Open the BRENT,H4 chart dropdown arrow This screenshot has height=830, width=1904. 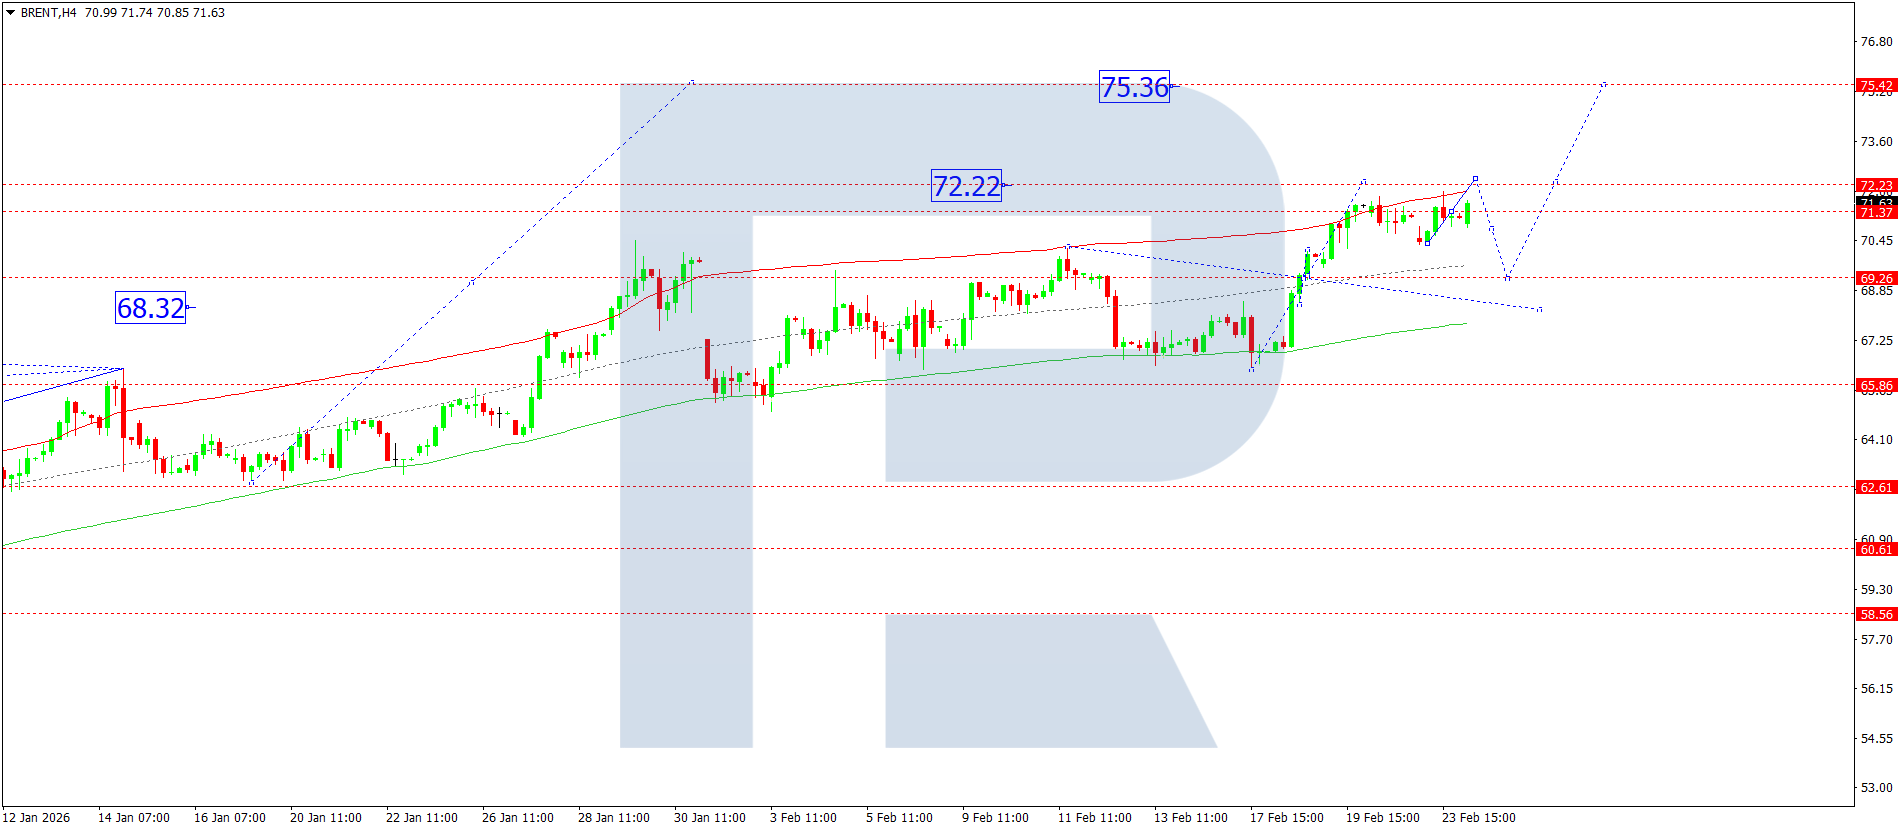click(x=10, y=13)
